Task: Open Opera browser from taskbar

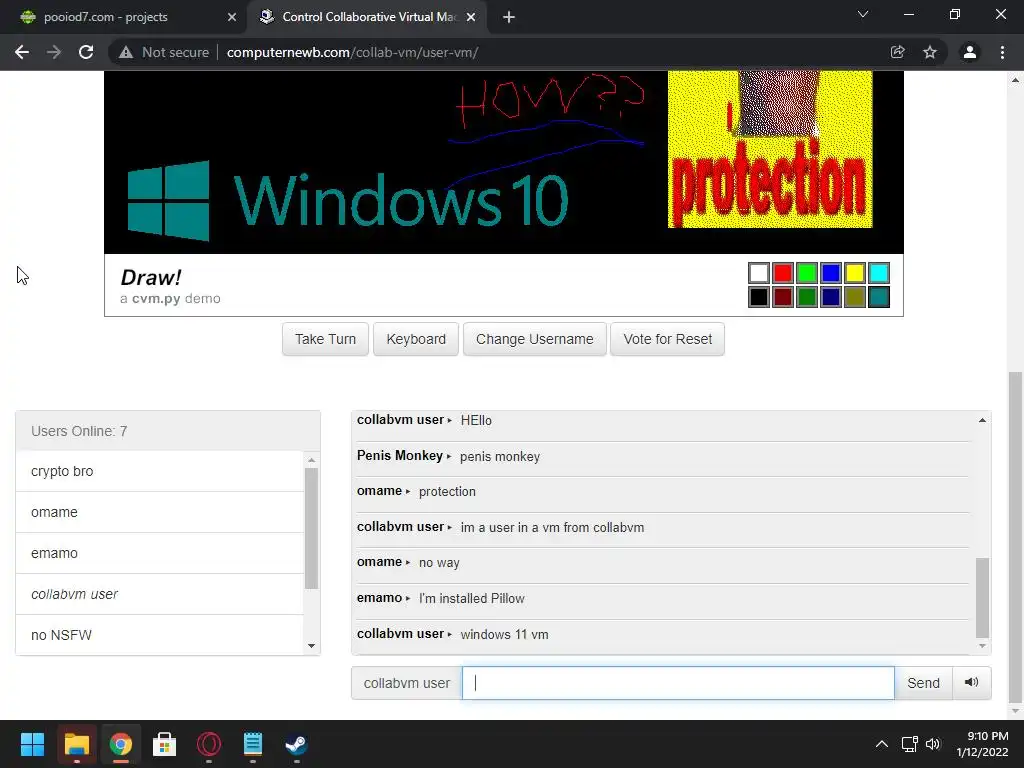Action: tap(209, 744)
